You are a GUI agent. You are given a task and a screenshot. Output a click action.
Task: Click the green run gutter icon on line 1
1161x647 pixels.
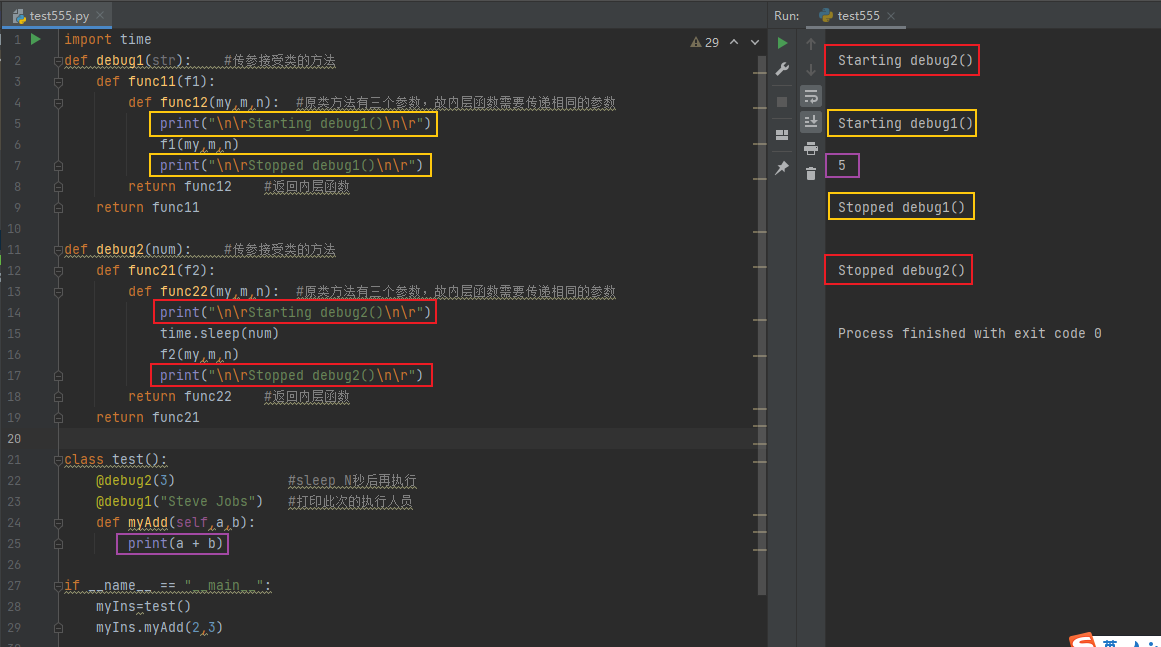tap(36, 39)
